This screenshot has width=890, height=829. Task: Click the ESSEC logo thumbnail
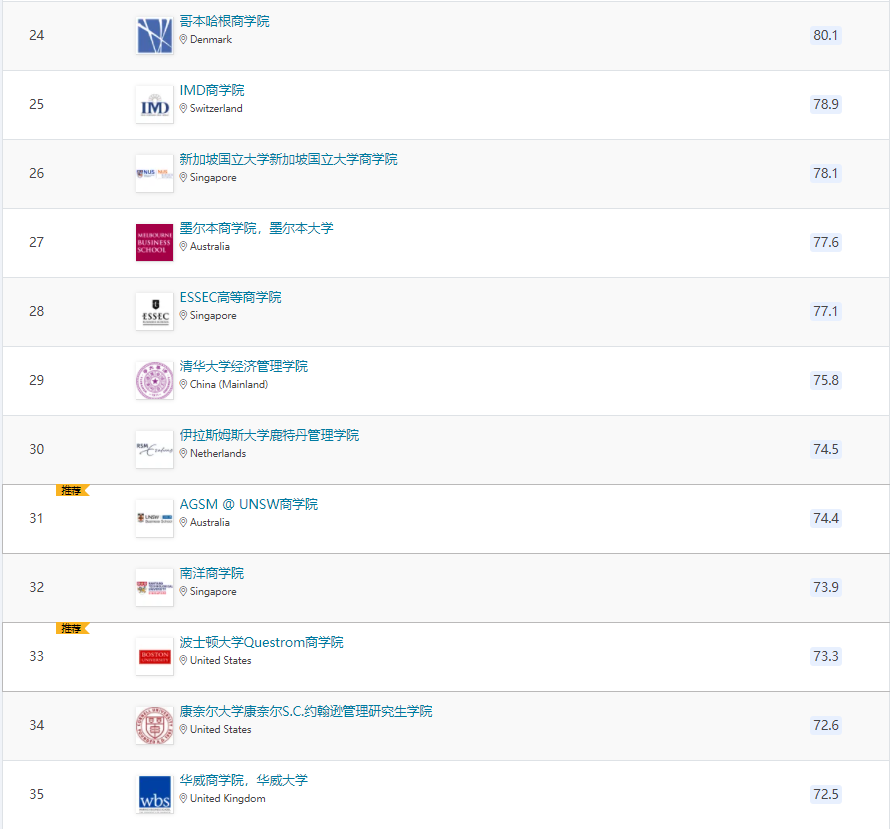(x=154, y=312)
